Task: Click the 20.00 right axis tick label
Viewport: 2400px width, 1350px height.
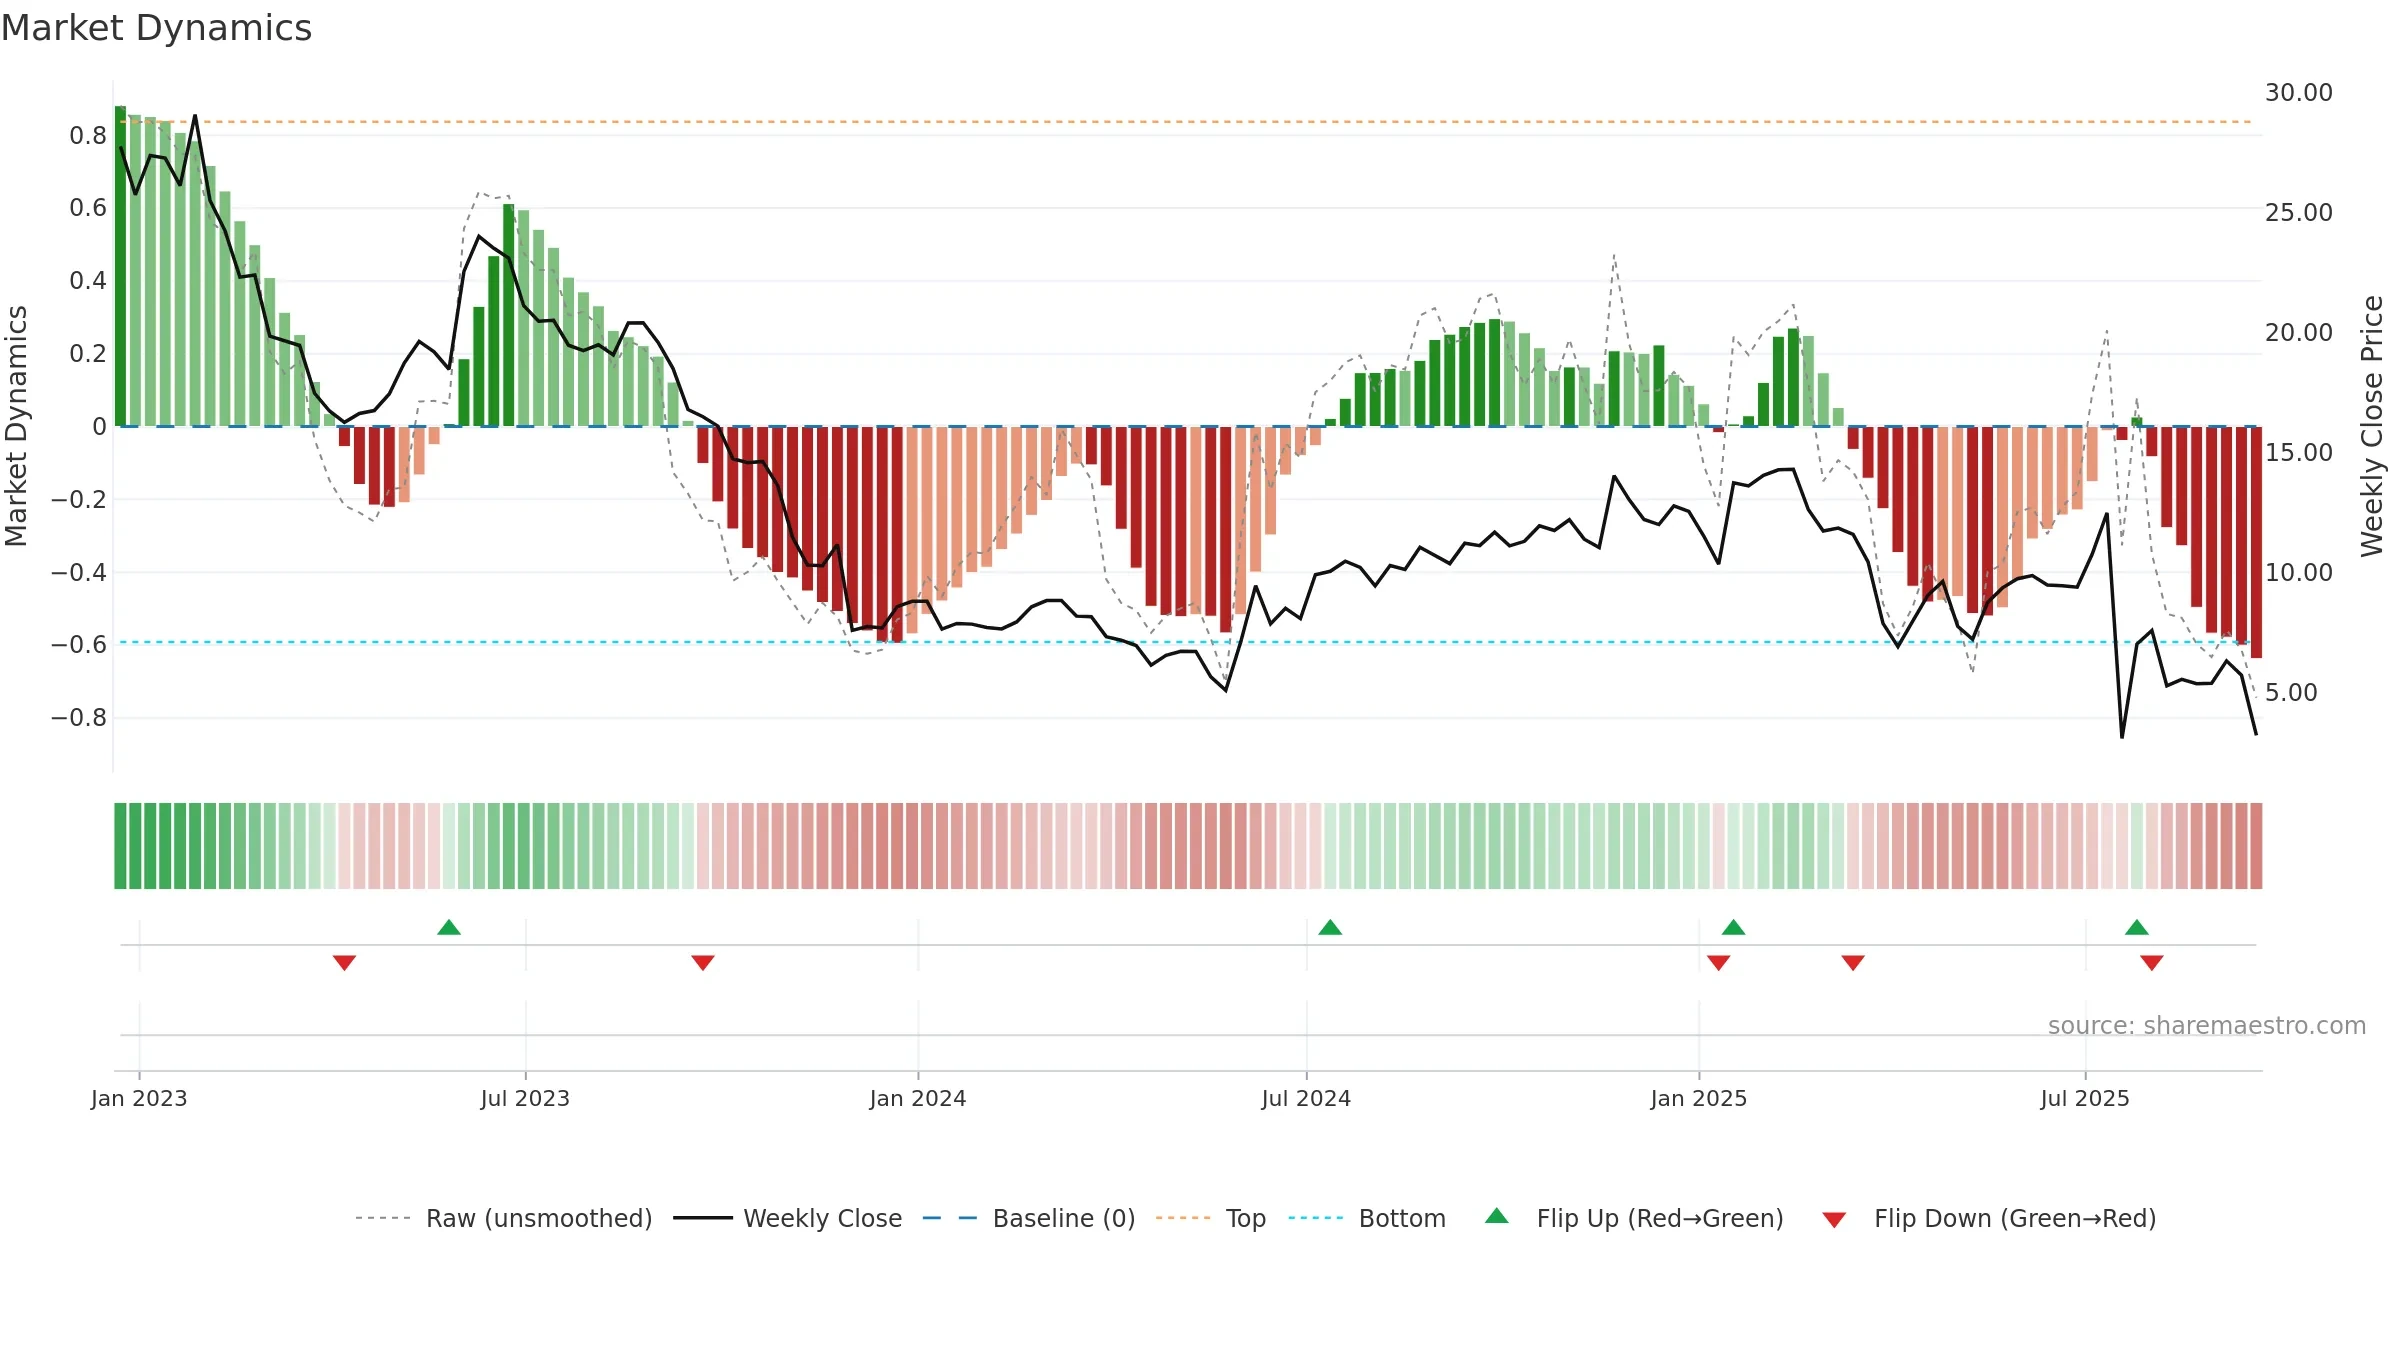Action: point(2299,333)
